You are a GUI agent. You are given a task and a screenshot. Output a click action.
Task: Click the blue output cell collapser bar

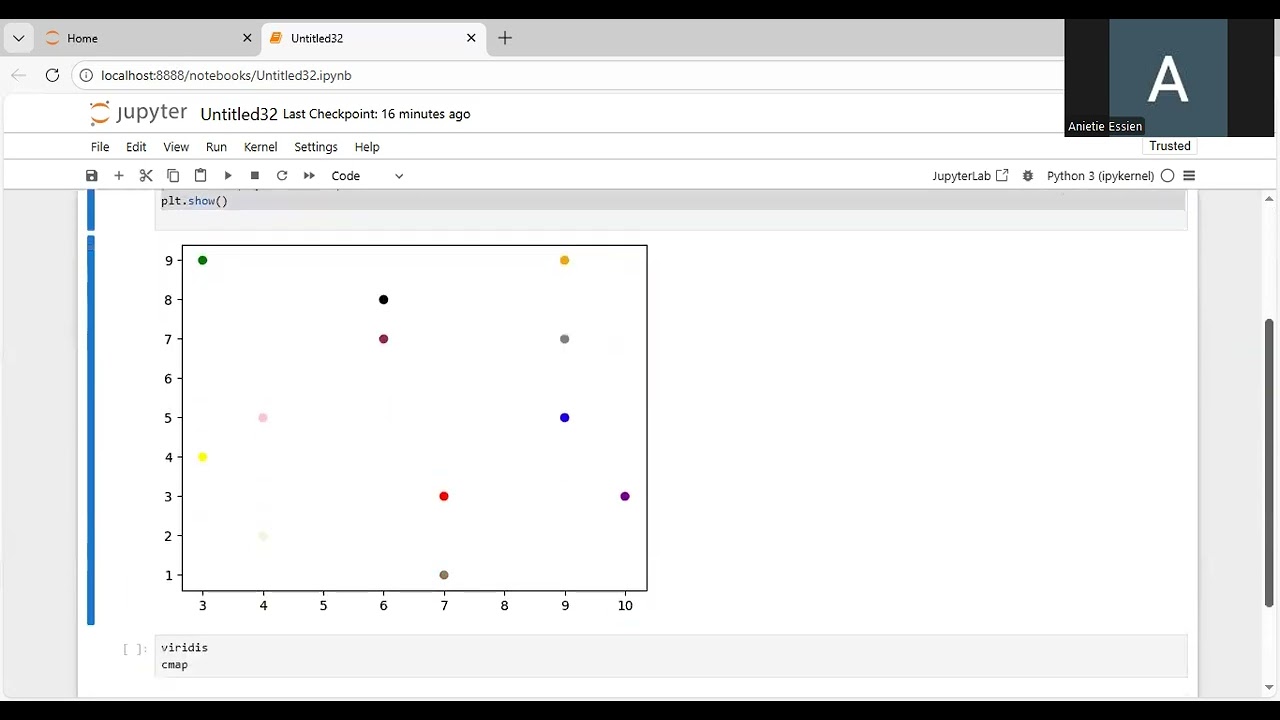tap(91, 430)
